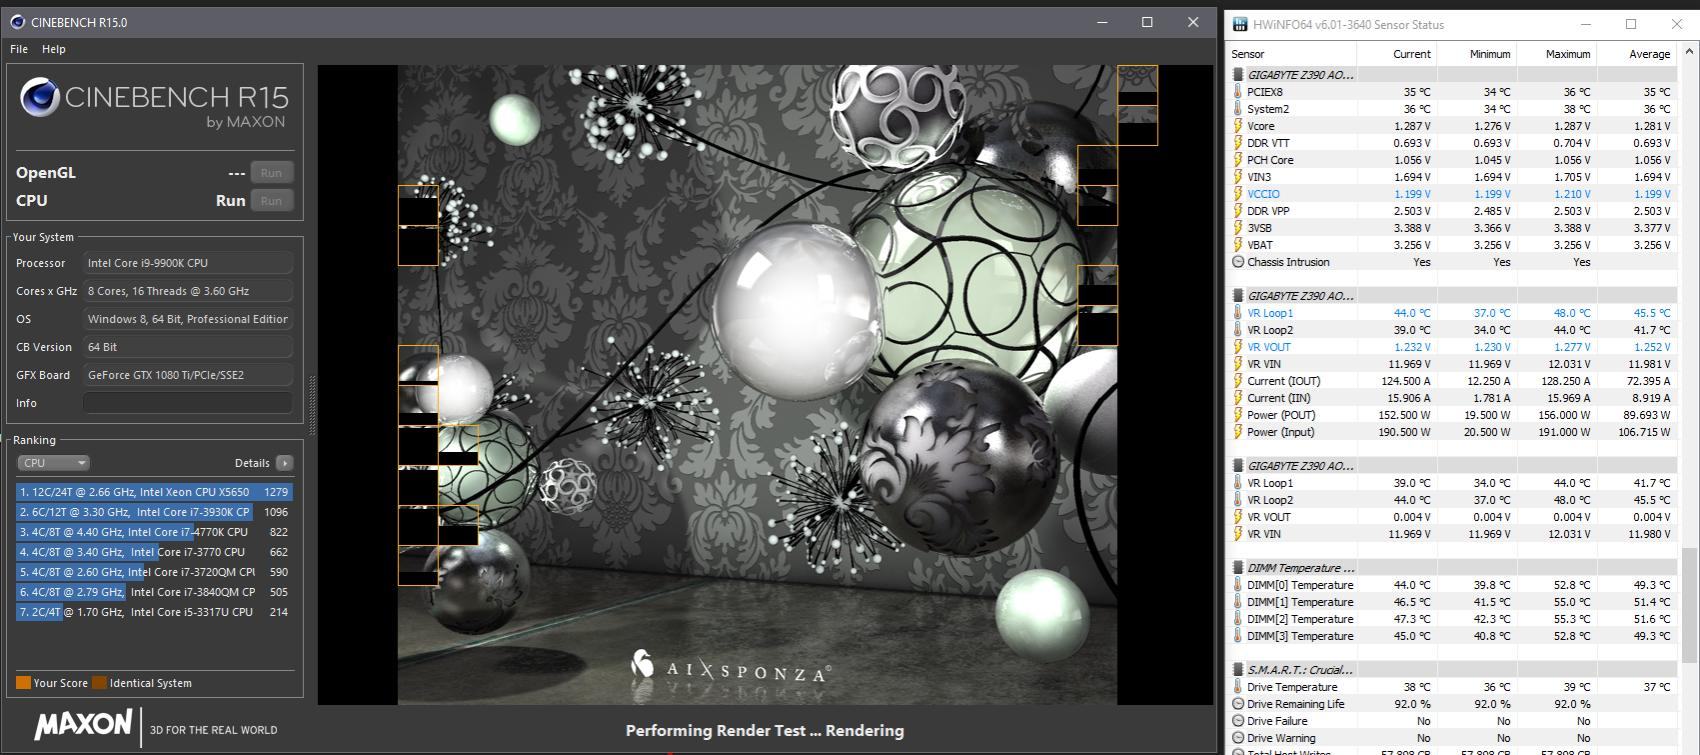Click the Power (POUT) bolt icon

pyautogui.click(x=1238, y=415)
